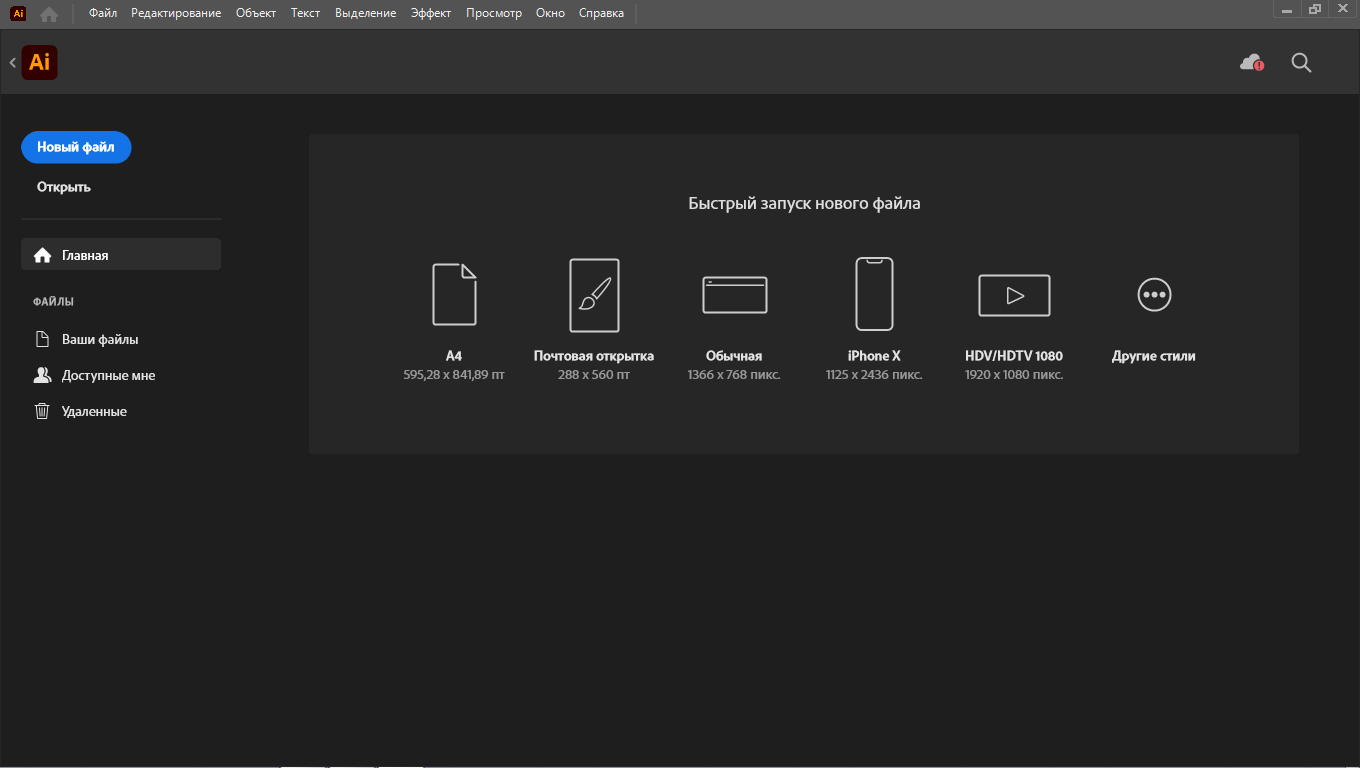1360x768 pixels.
Task: Choose the Обычная web preset icon
Action: click(x=734, y=295)
